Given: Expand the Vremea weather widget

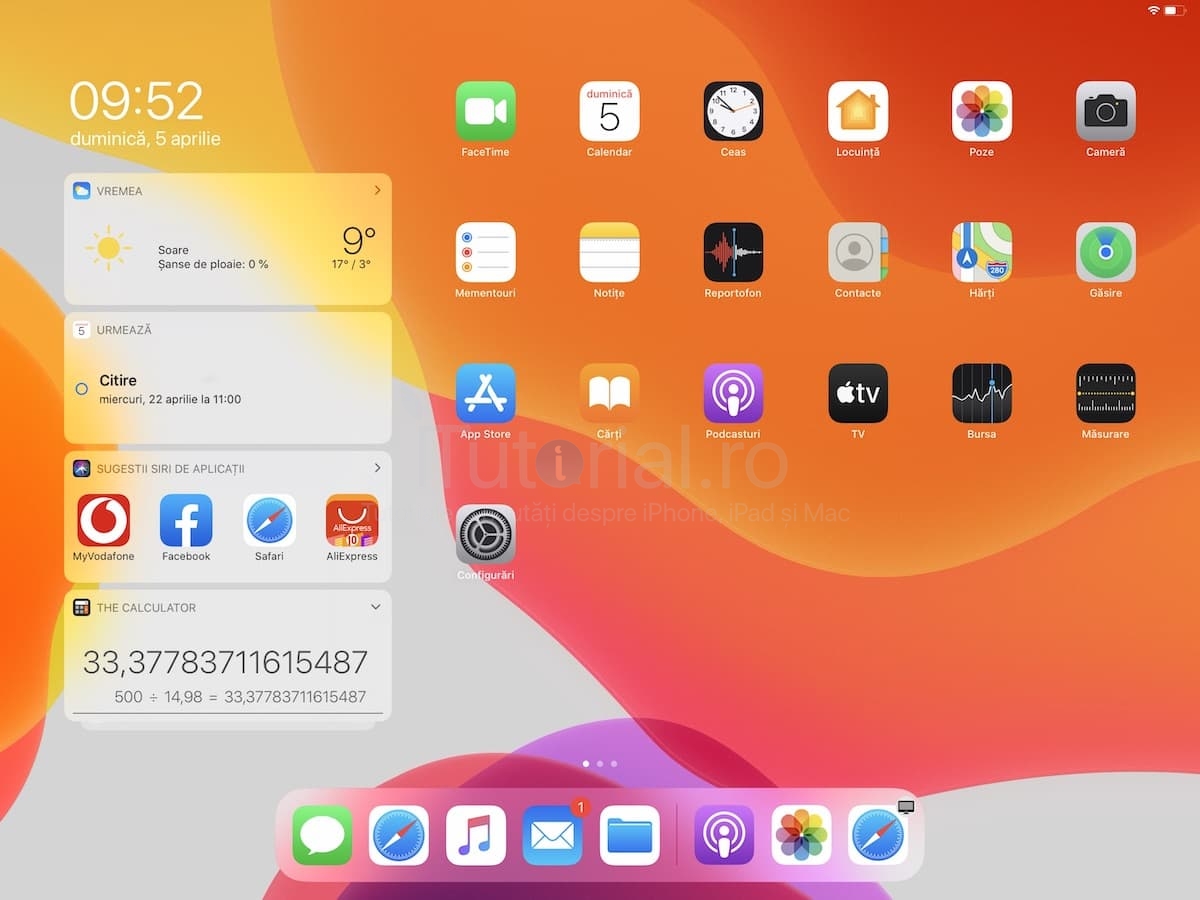Looking at the screenshot, I should 377,190.
